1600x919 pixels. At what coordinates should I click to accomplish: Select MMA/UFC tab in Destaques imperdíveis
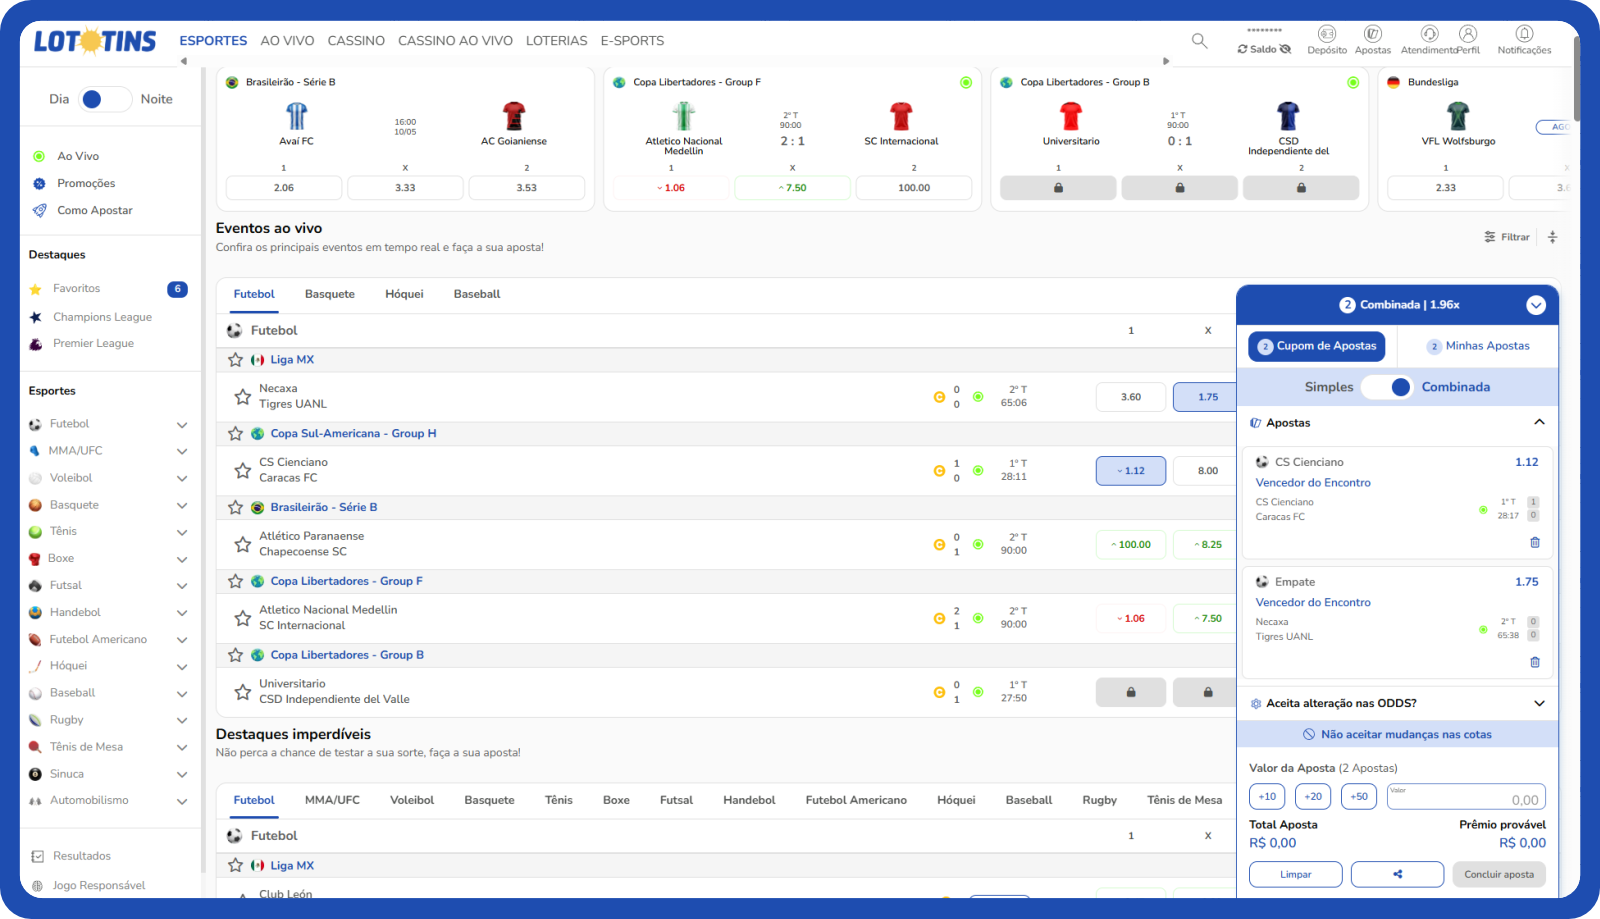click(x=332, y=800)
